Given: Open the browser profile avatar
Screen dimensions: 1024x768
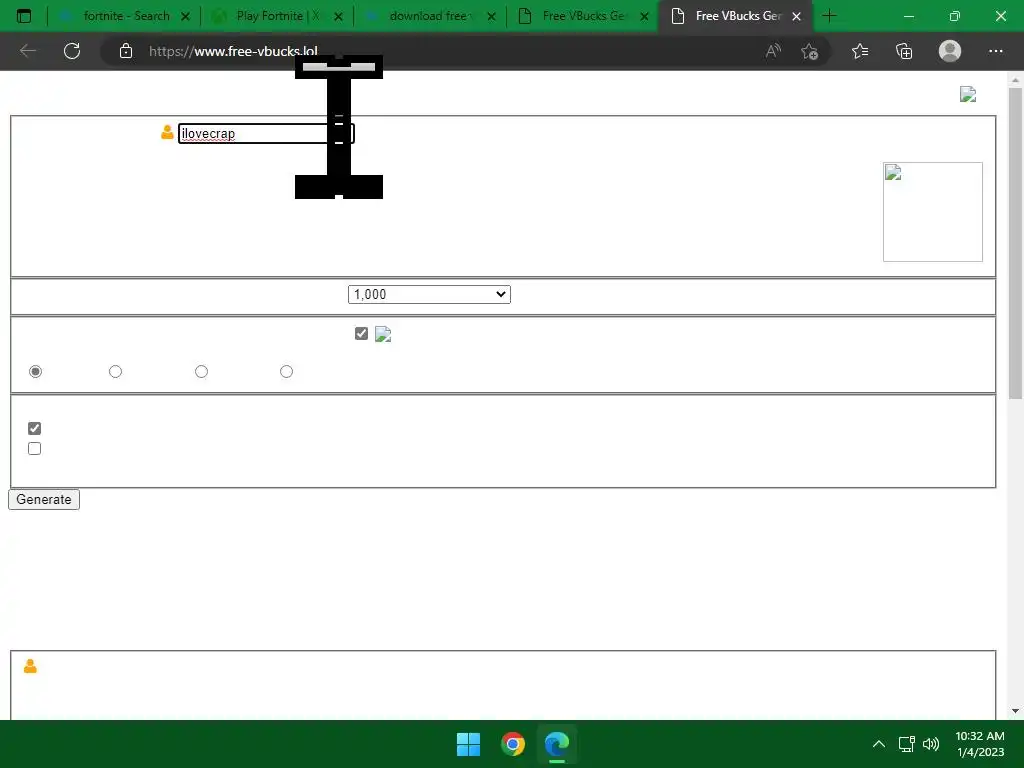Looking at the screenshot, I should 950,51.
